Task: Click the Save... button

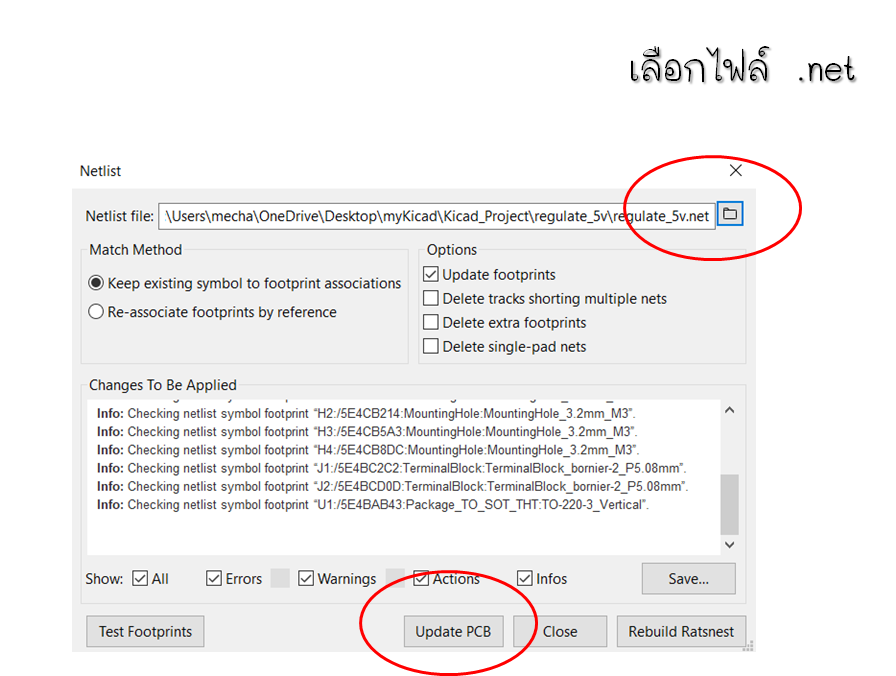Action: click(689, 579)
